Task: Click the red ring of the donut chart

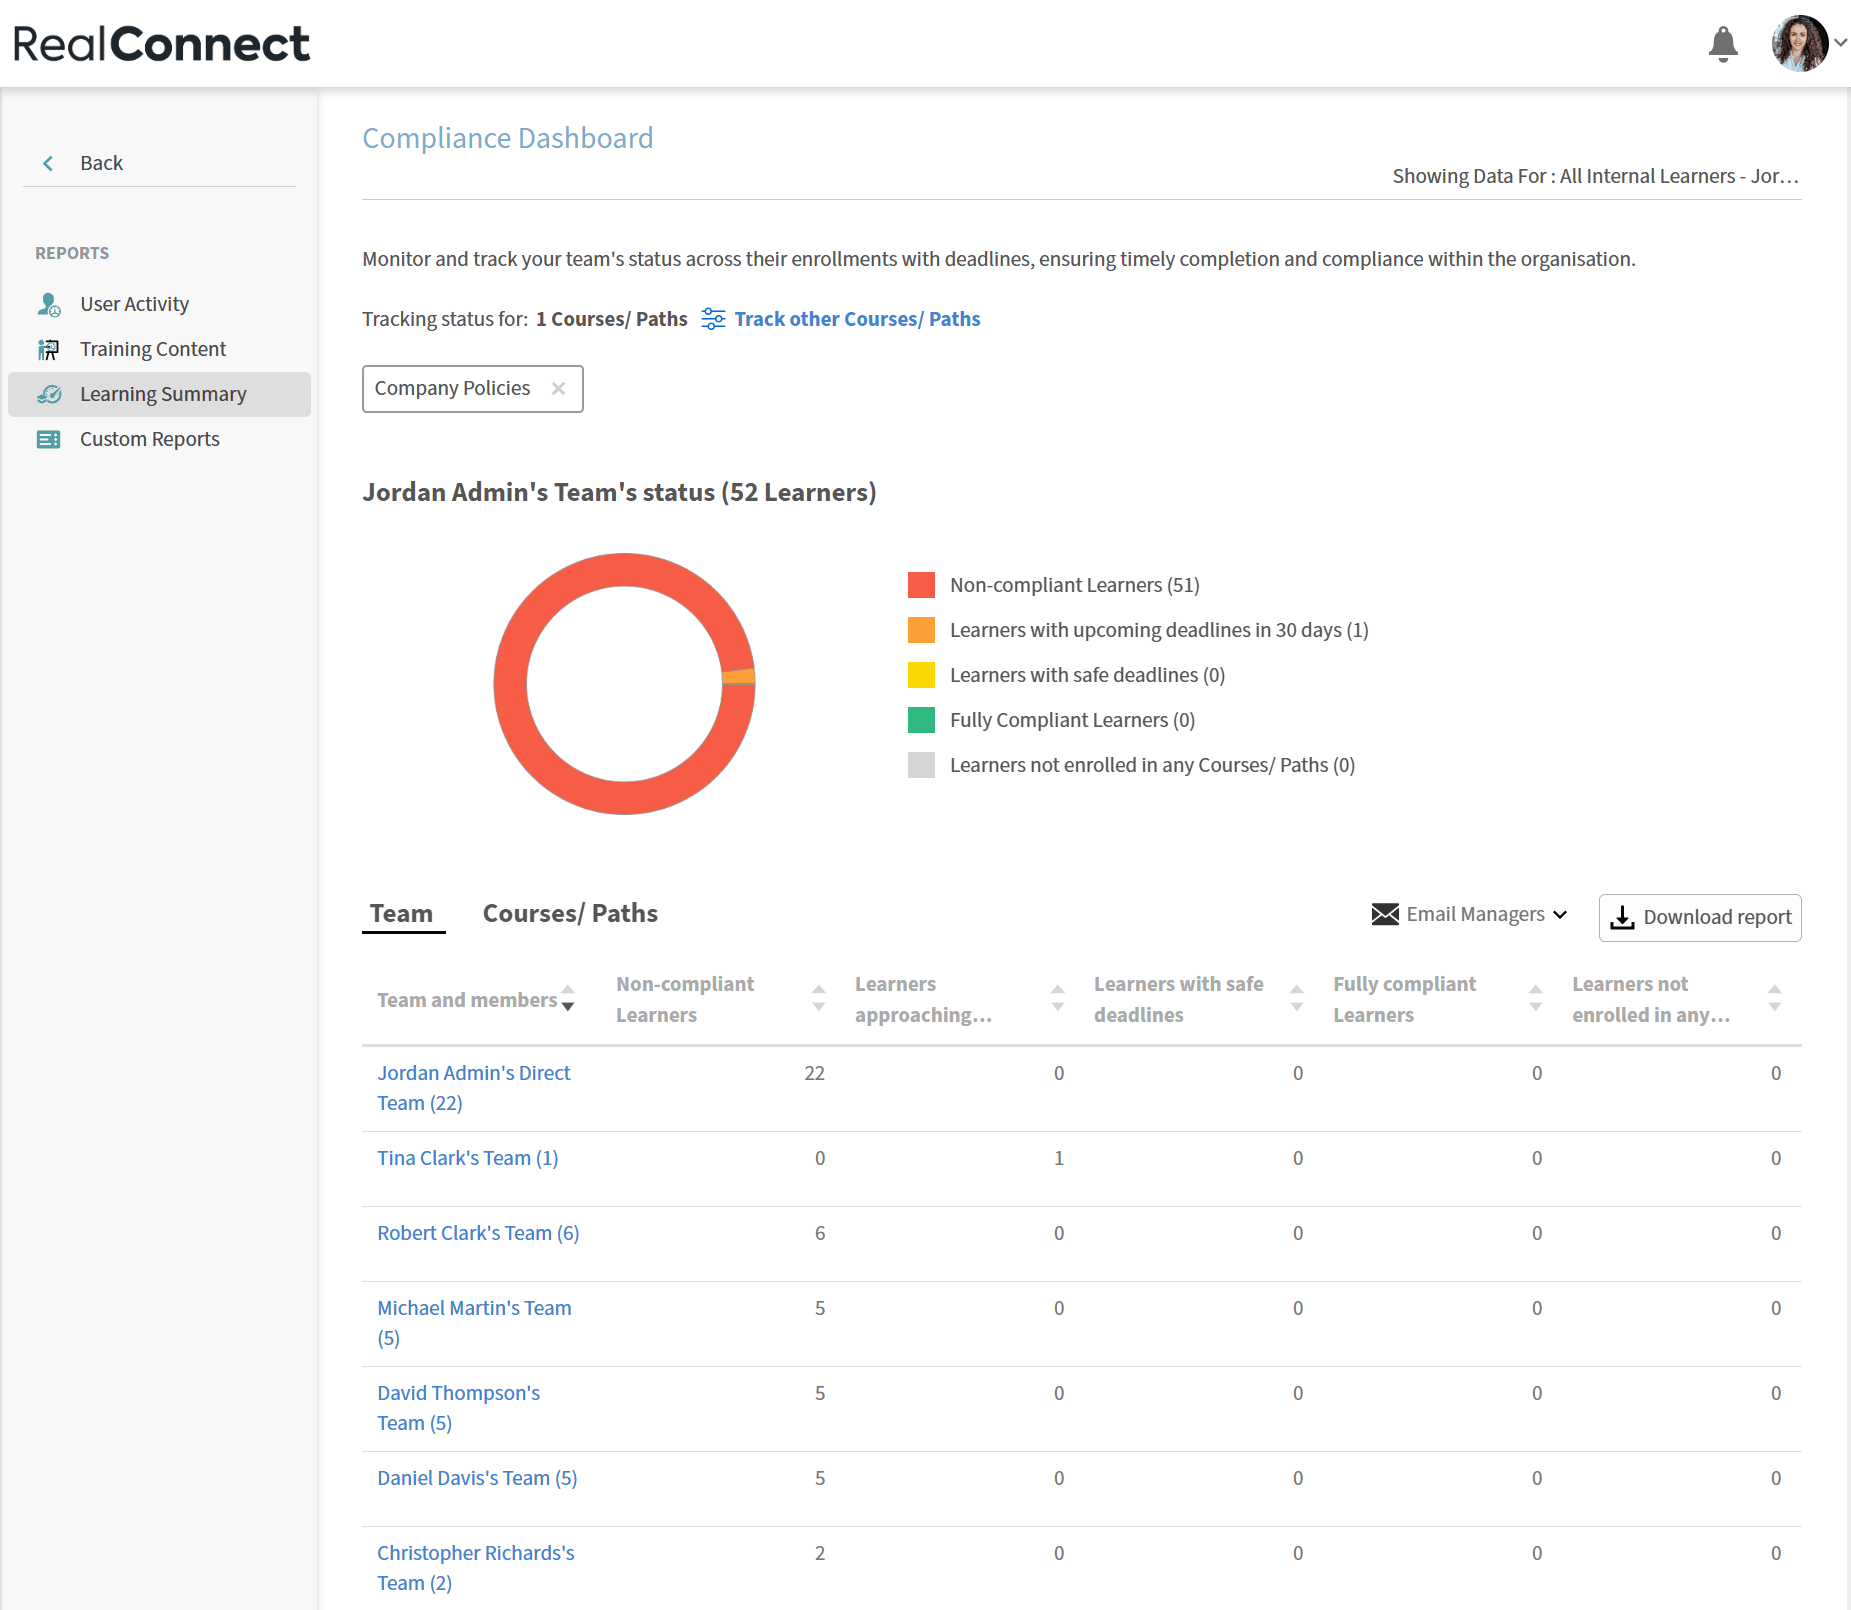Action: (x=510, y=684)
